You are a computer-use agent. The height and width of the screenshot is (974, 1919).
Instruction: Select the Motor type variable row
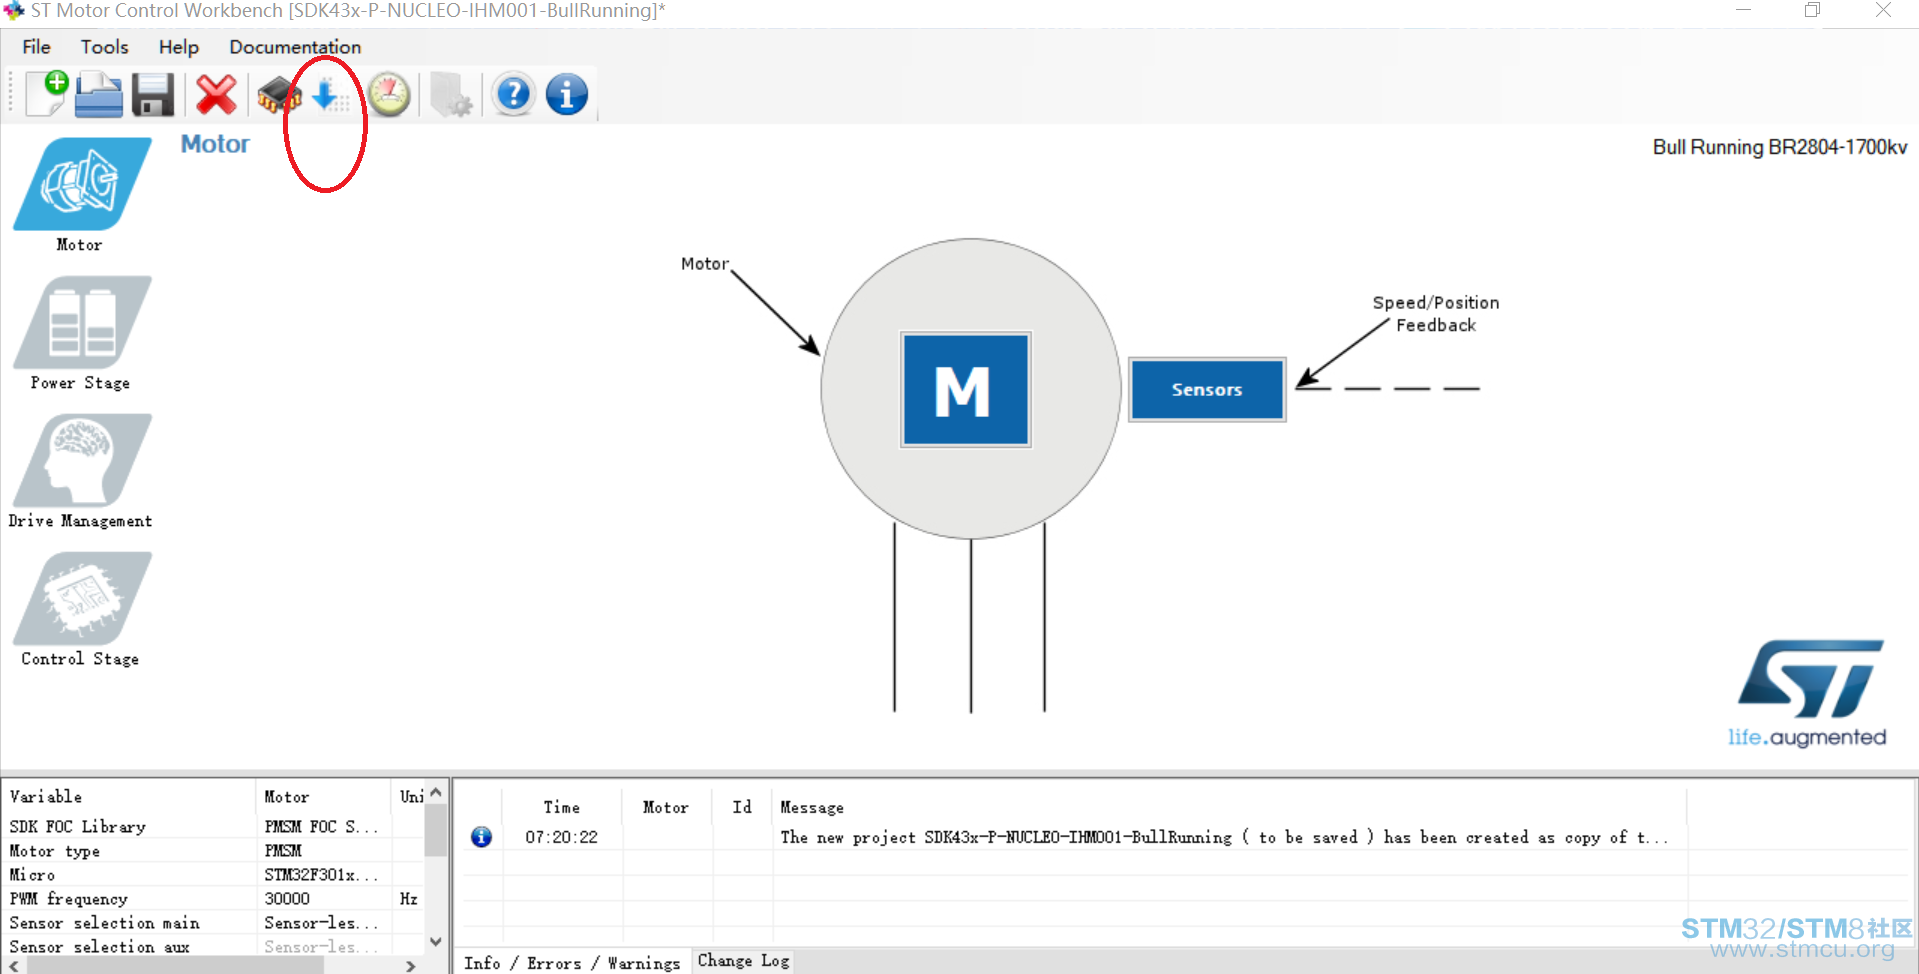point(214,851)
